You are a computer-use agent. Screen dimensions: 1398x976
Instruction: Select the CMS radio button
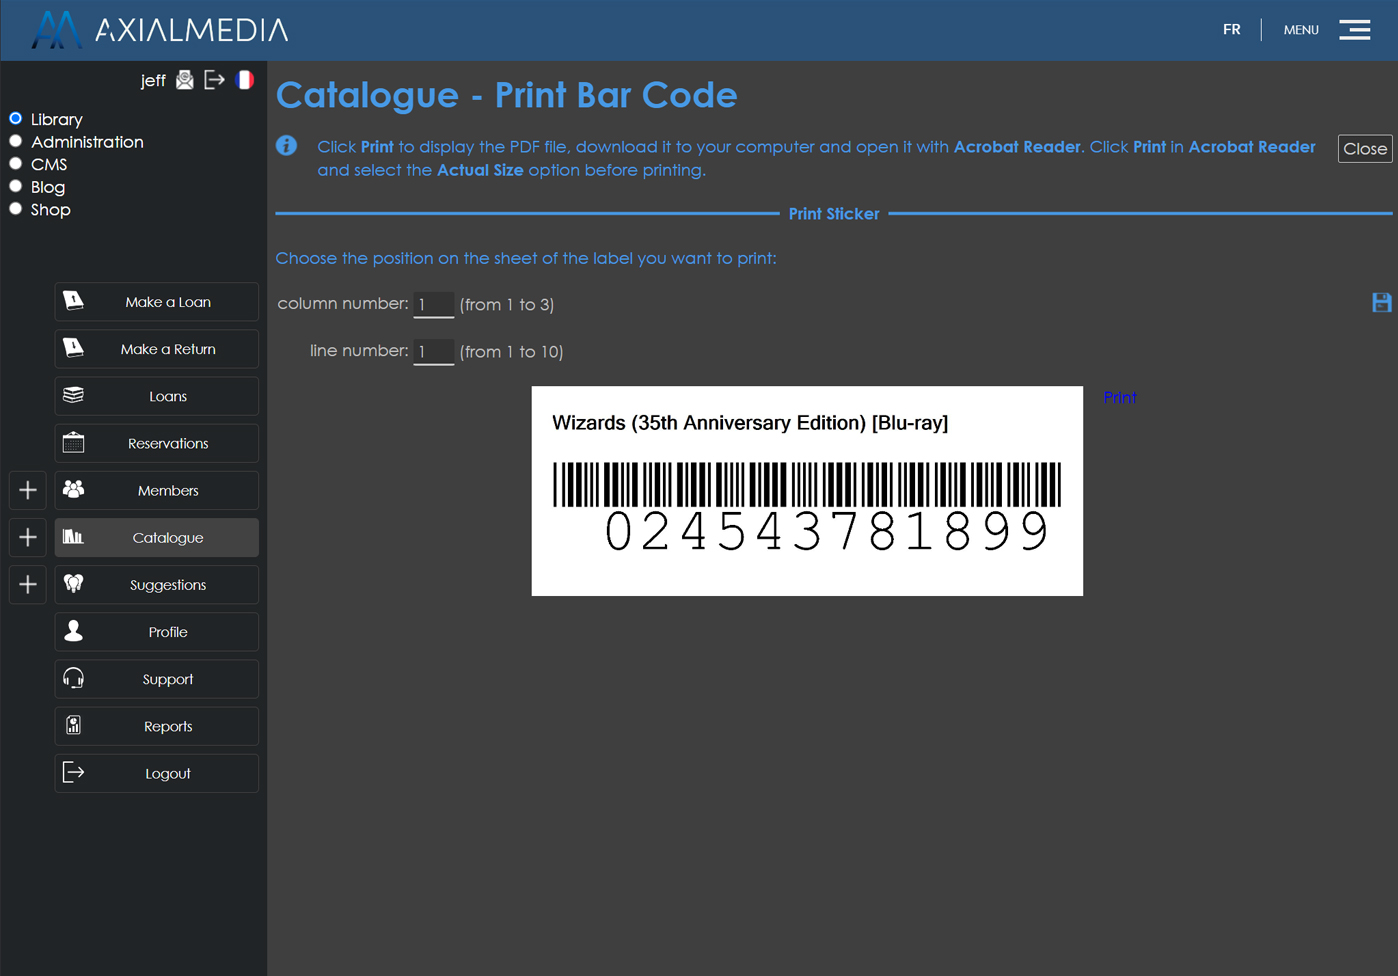click(16, 164)
